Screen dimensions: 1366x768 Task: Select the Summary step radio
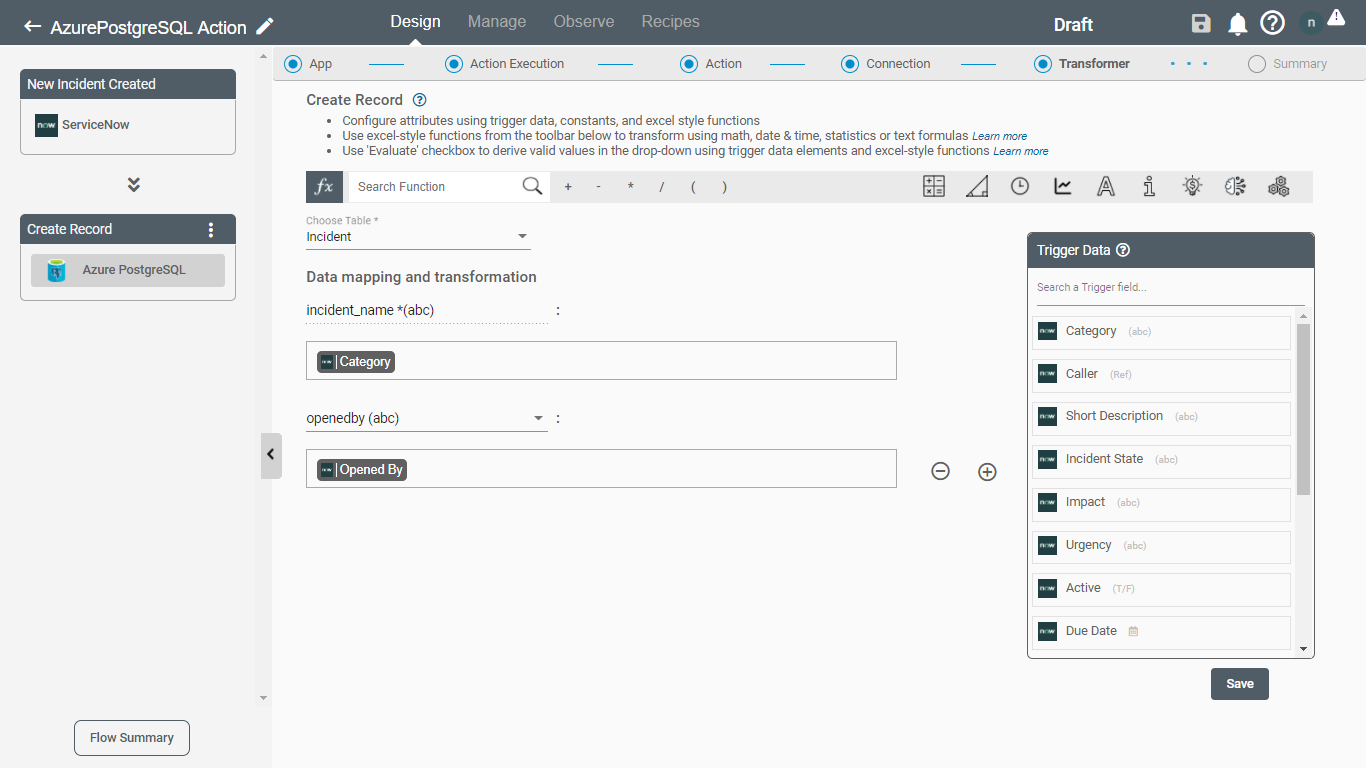point(1256,63)
